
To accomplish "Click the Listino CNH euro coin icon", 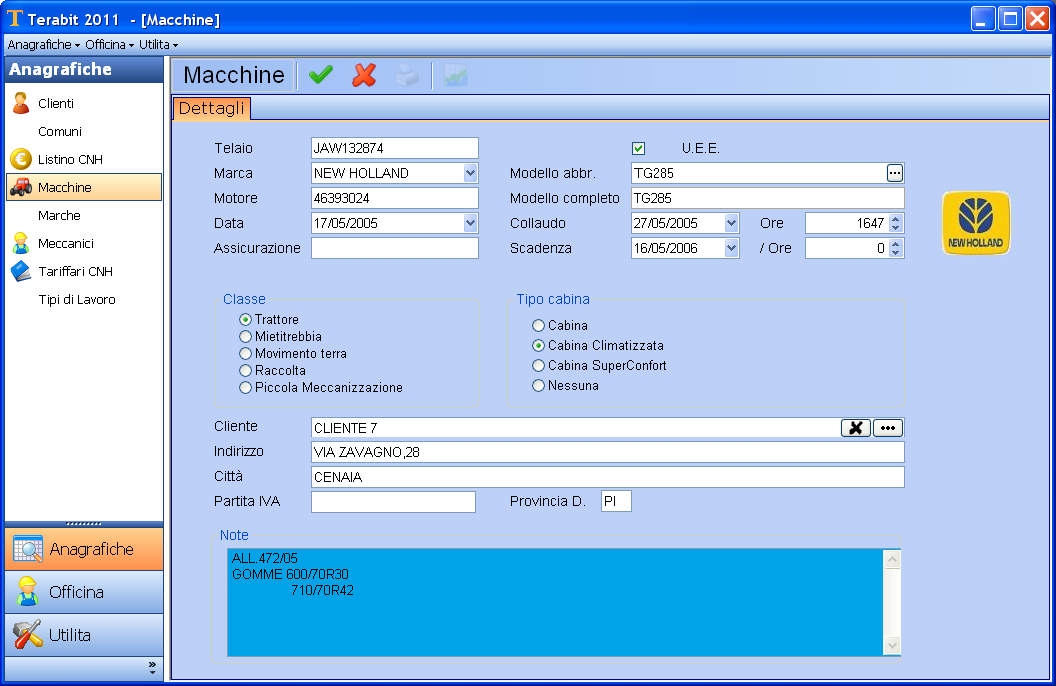I will click(21, 159).
